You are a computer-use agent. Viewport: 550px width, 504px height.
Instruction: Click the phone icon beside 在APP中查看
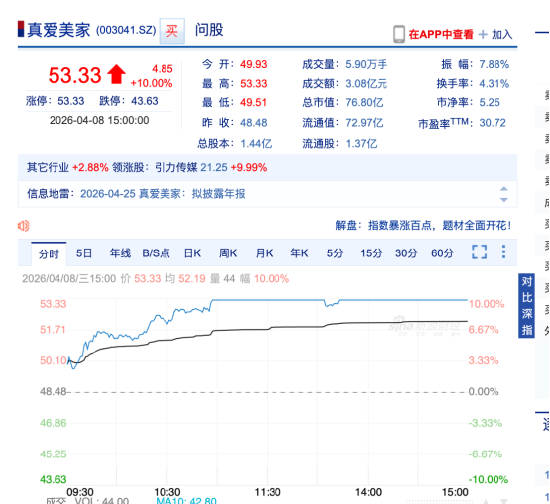tap(399, 34)
